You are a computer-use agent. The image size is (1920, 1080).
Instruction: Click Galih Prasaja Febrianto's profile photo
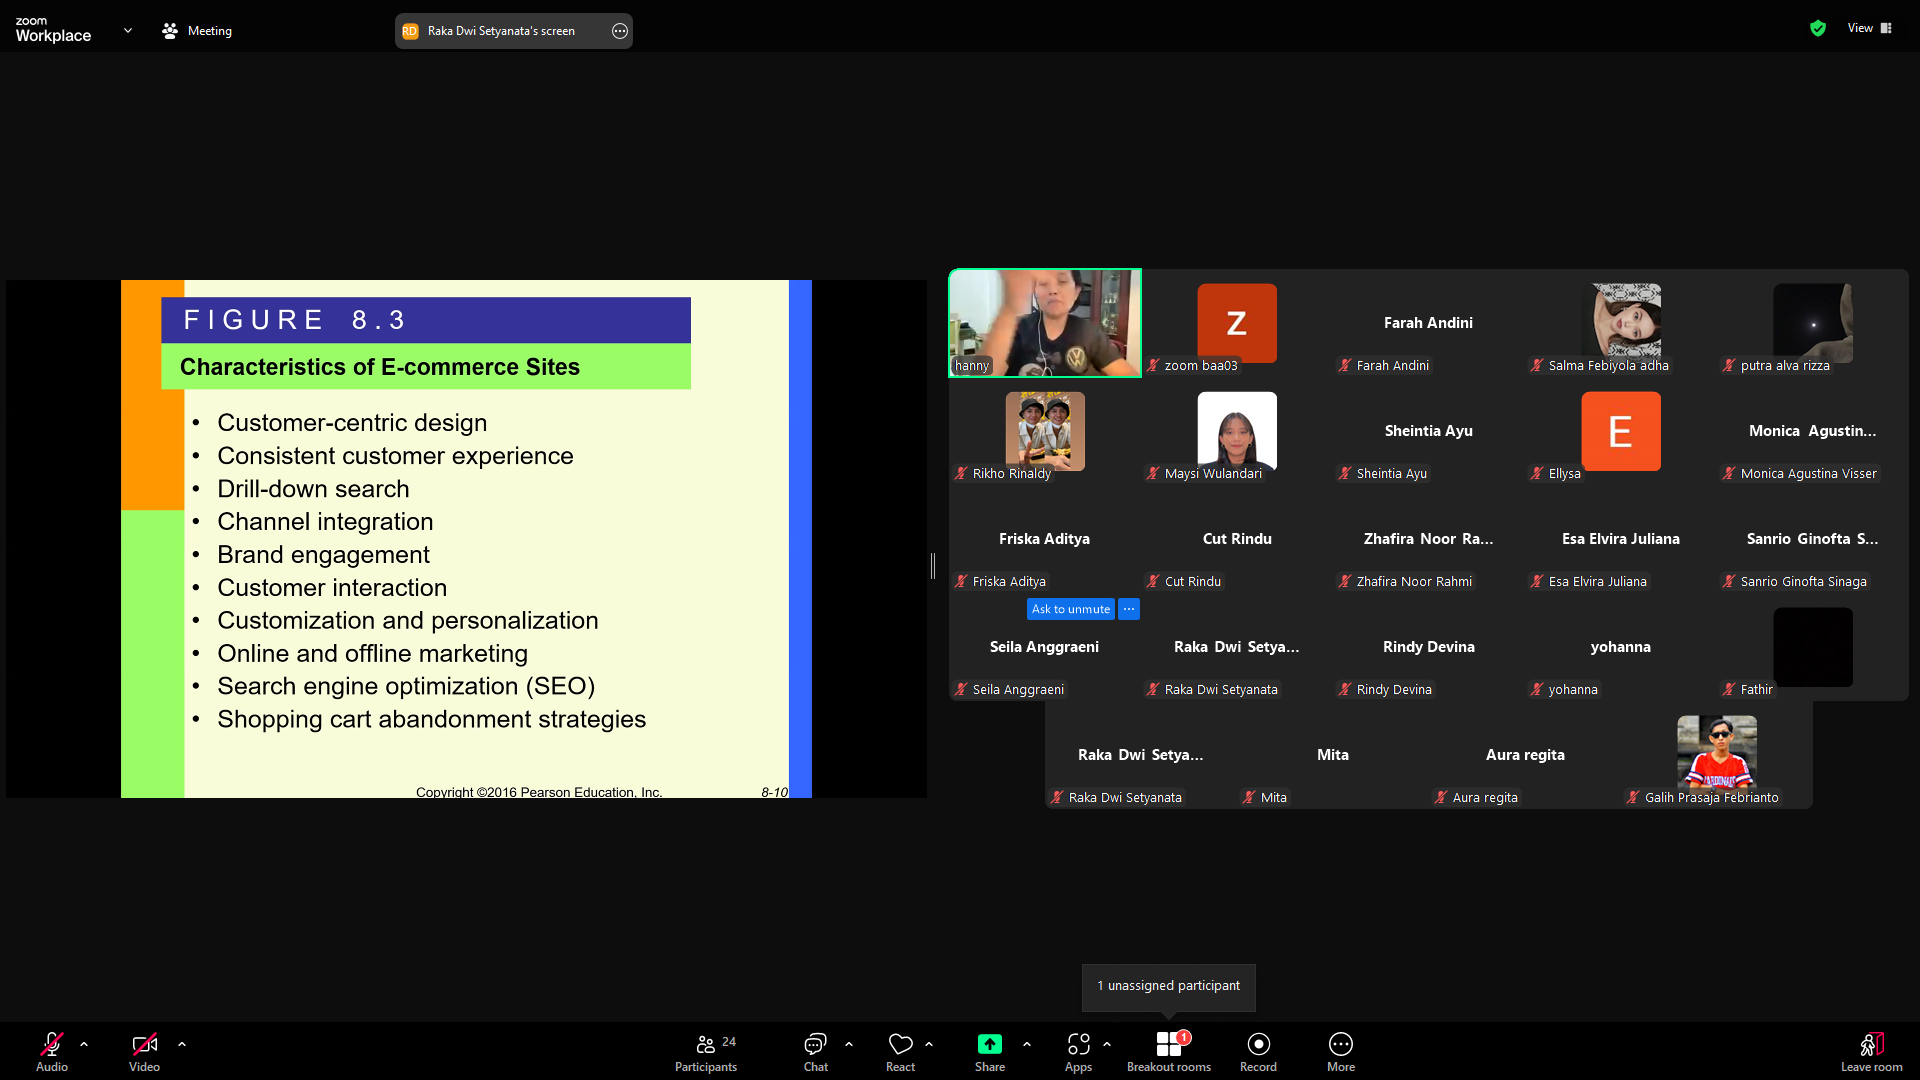point(1717,753)
